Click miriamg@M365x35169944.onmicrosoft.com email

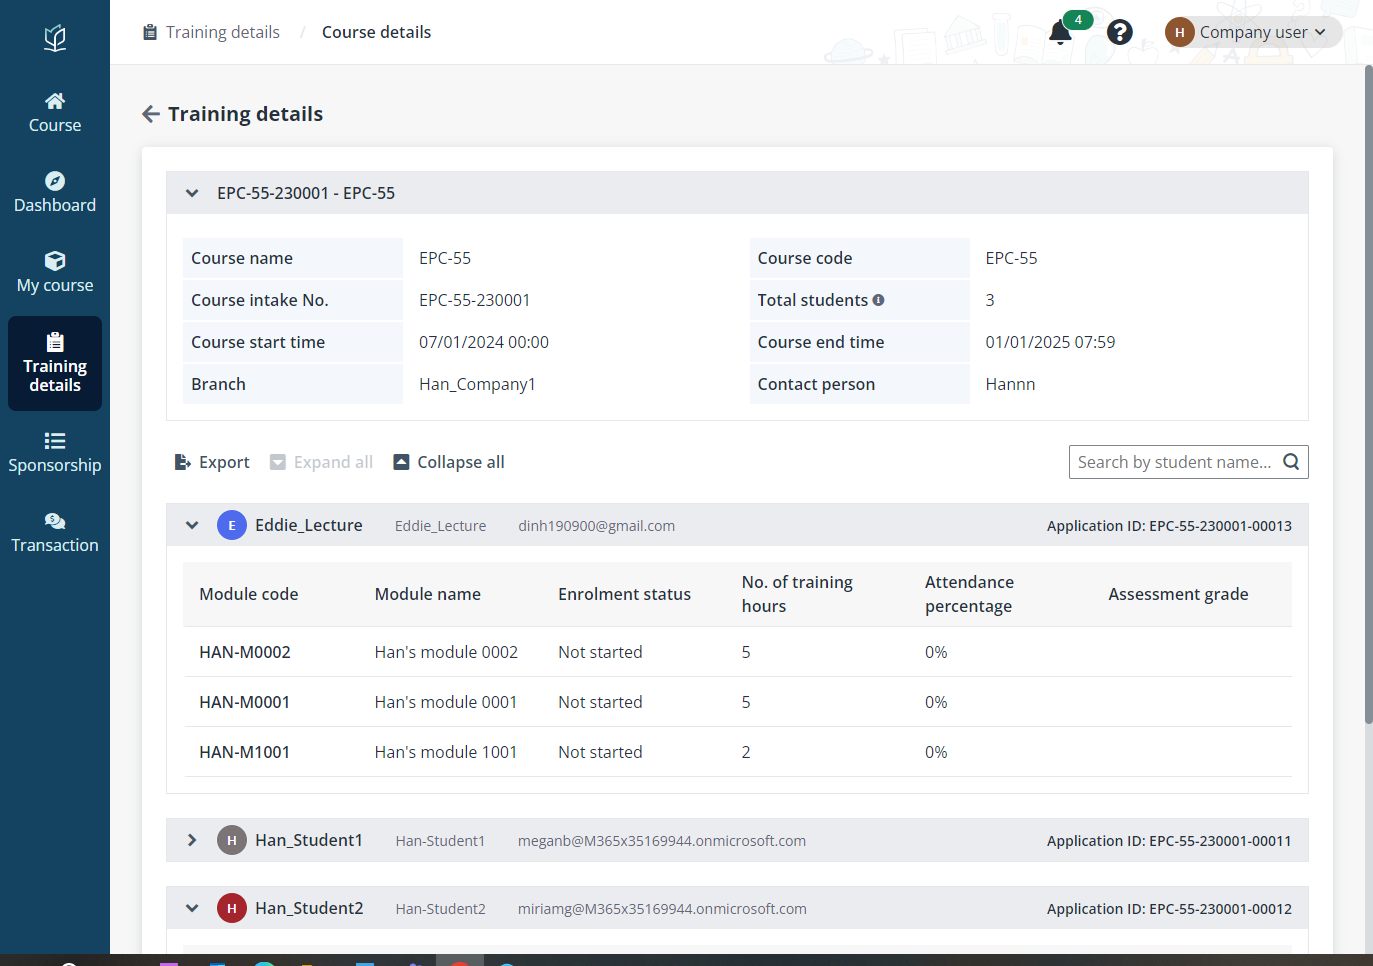(662, 909)
